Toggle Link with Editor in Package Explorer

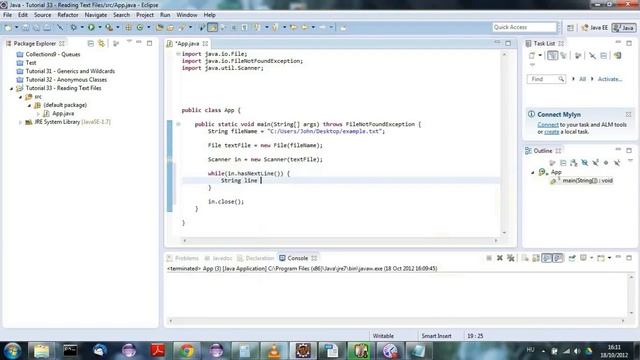click(x=101, y=43)
